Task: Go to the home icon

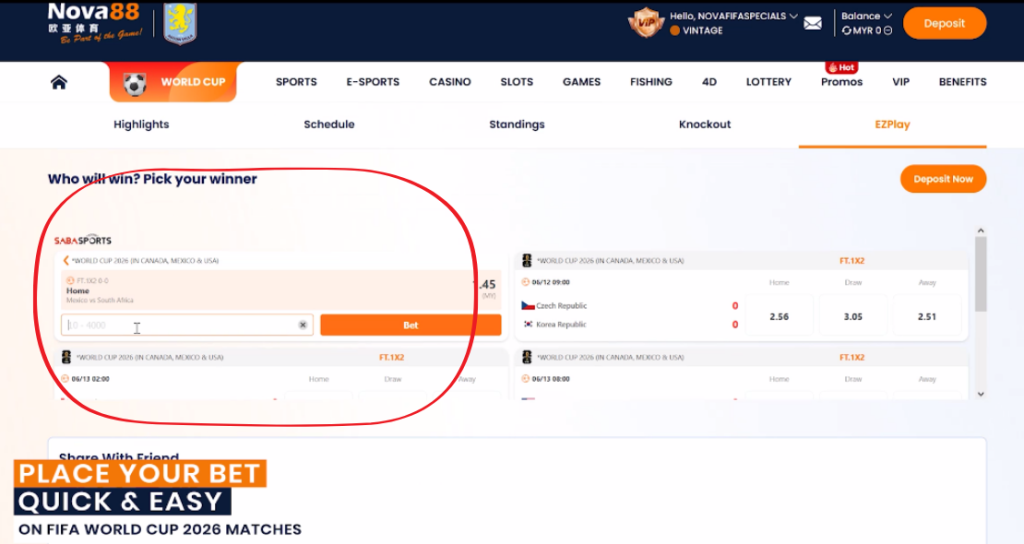Action: 59,82
